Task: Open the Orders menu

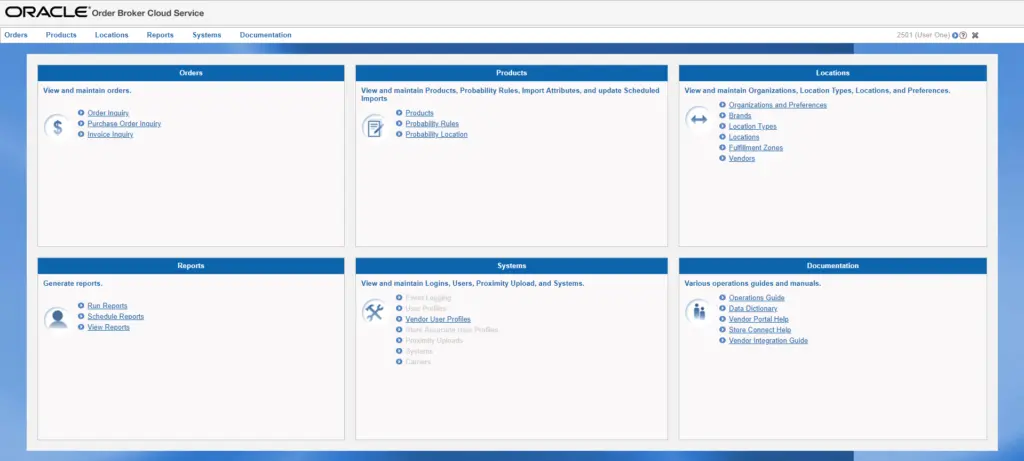Action: pos(16,35)
